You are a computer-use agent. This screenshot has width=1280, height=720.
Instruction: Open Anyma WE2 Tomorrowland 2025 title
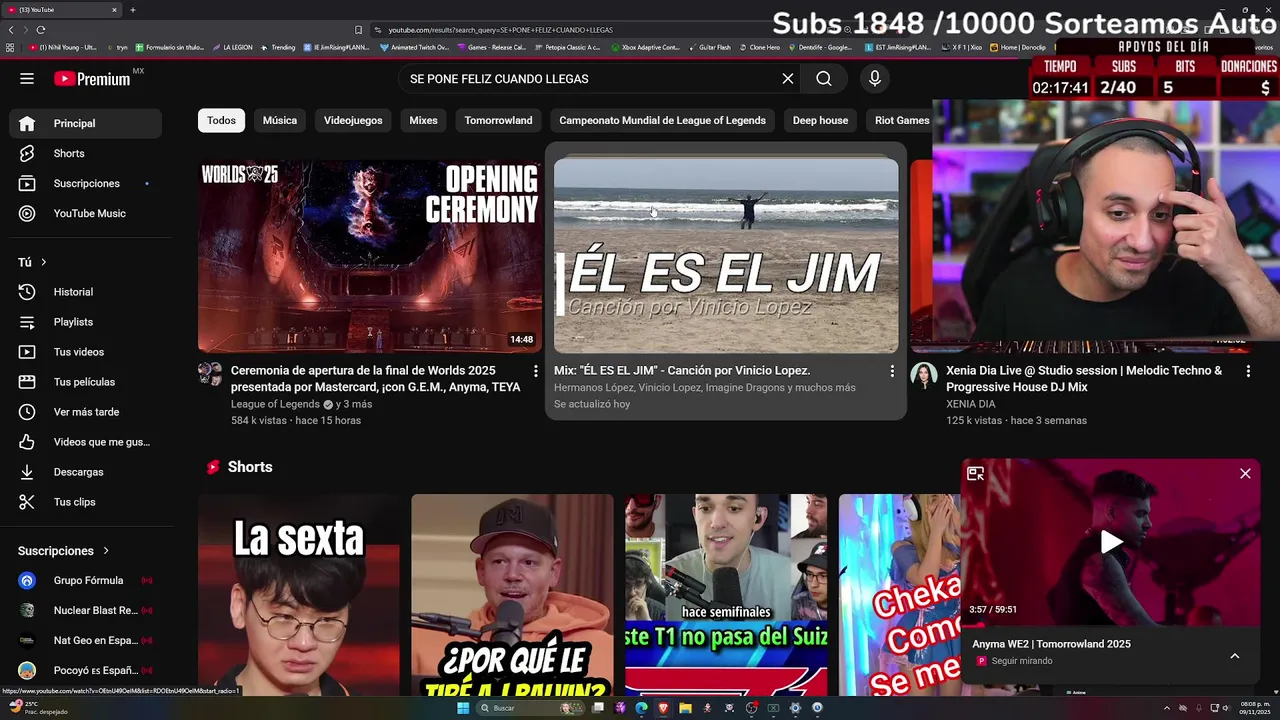click(1051, 644)
